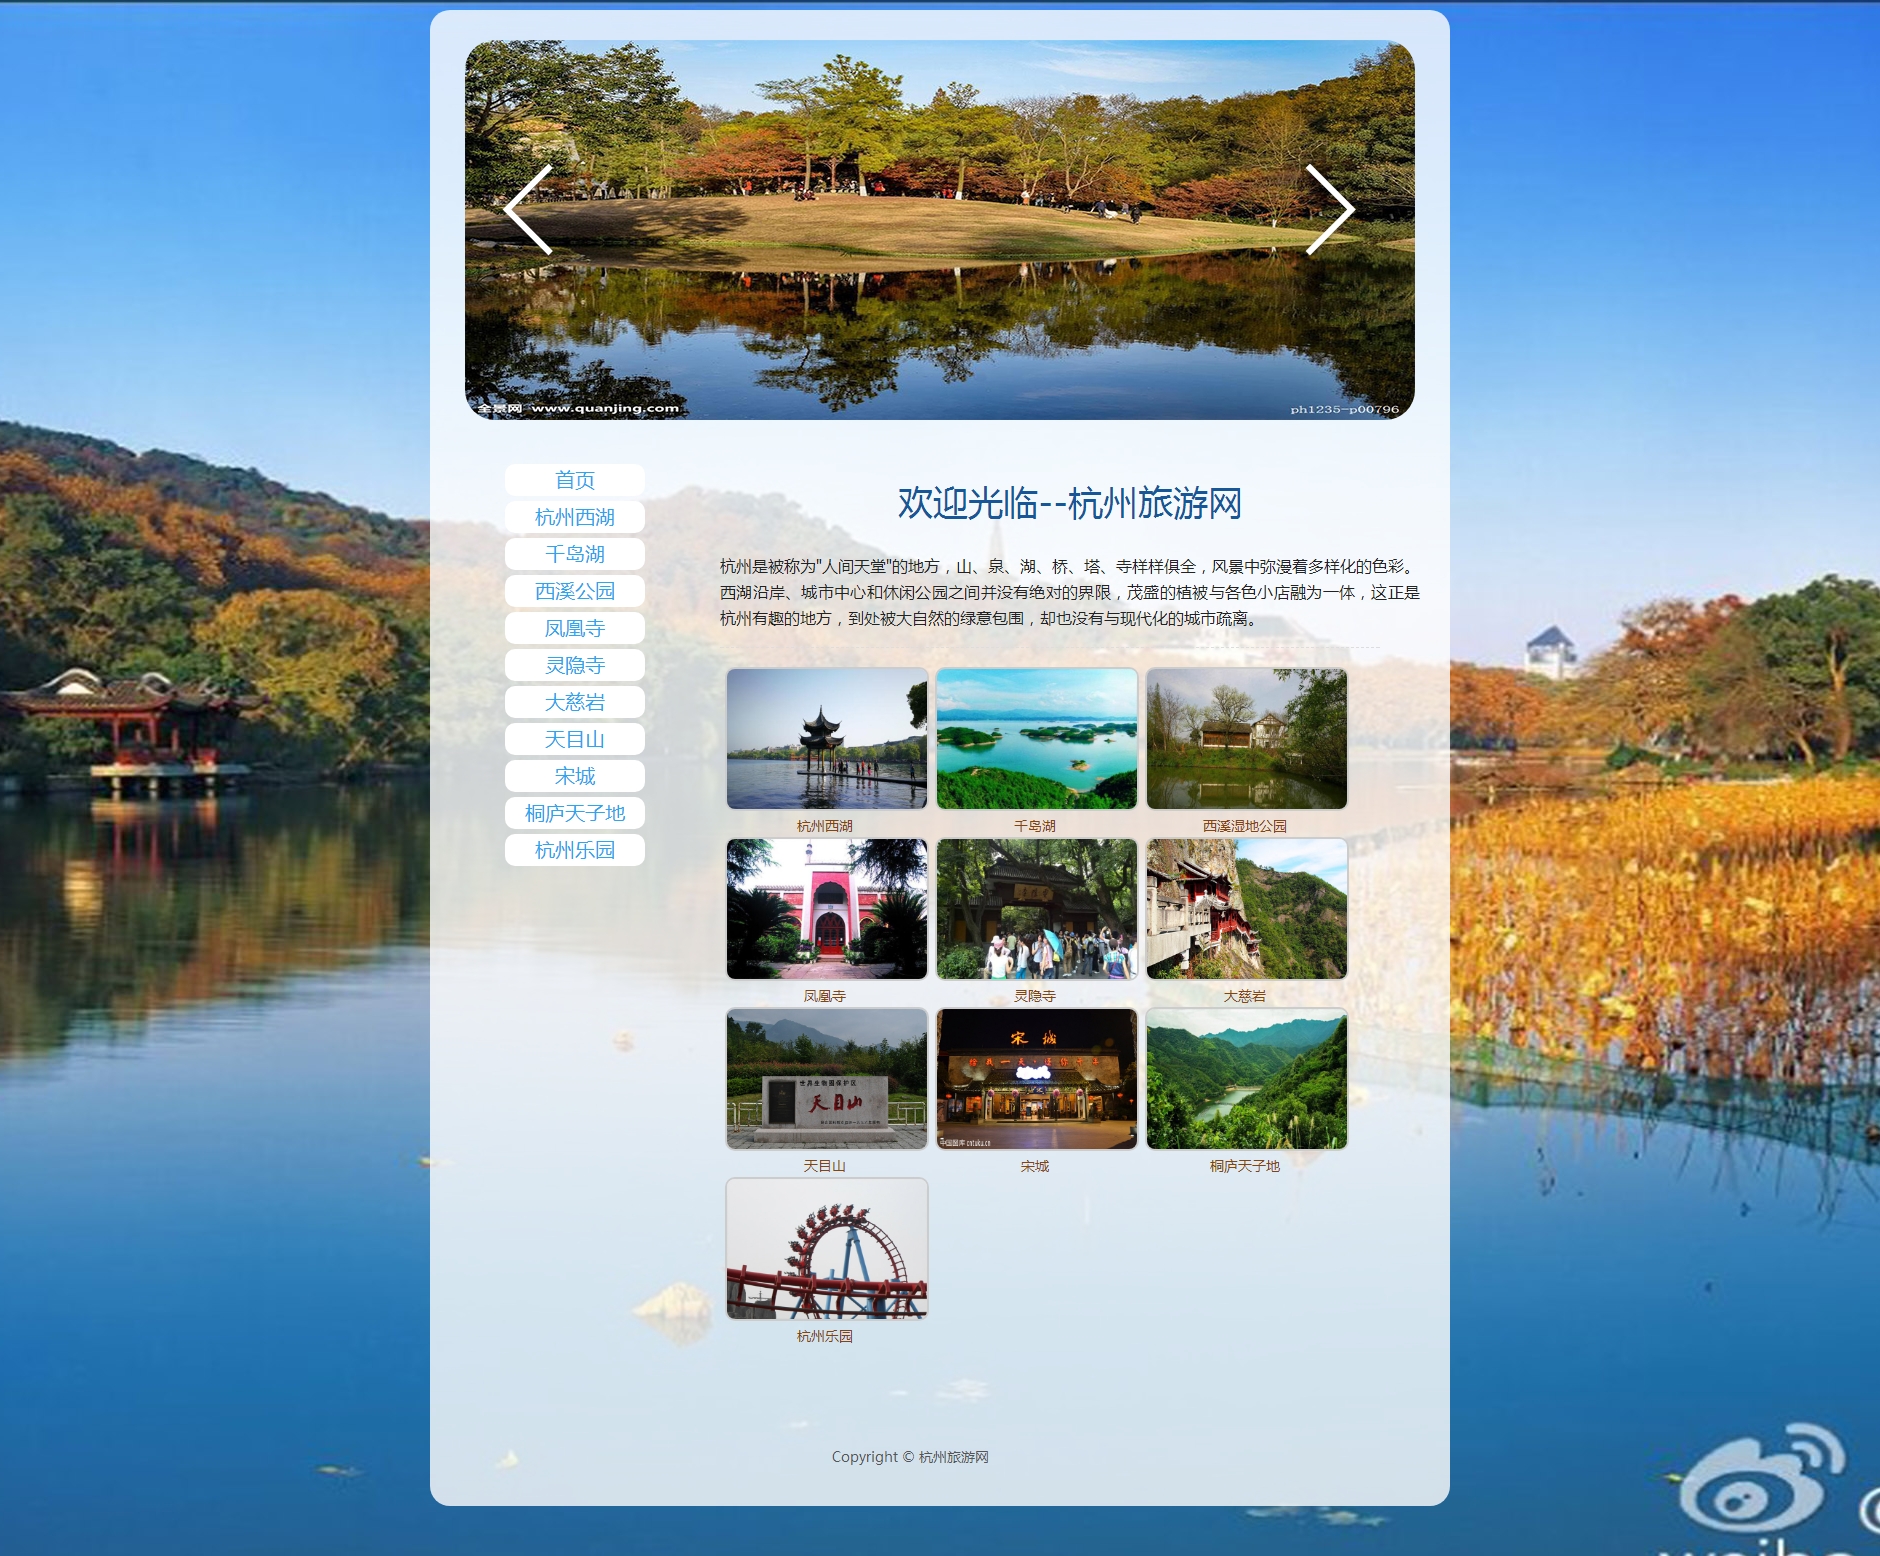Go to 千岛湖 from sidebar navigation

point(575,554)
